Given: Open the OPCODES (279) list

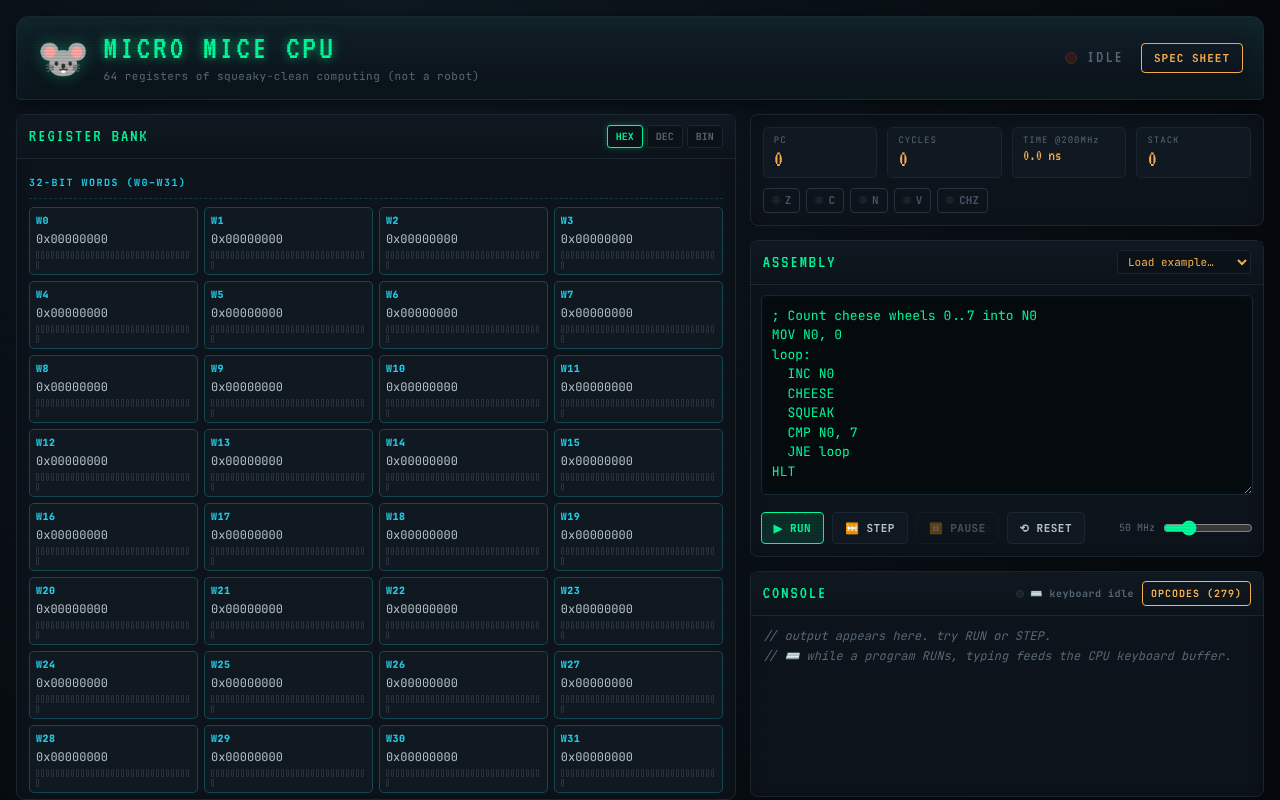Looking at the screenshot, I should click(1196, 593).
